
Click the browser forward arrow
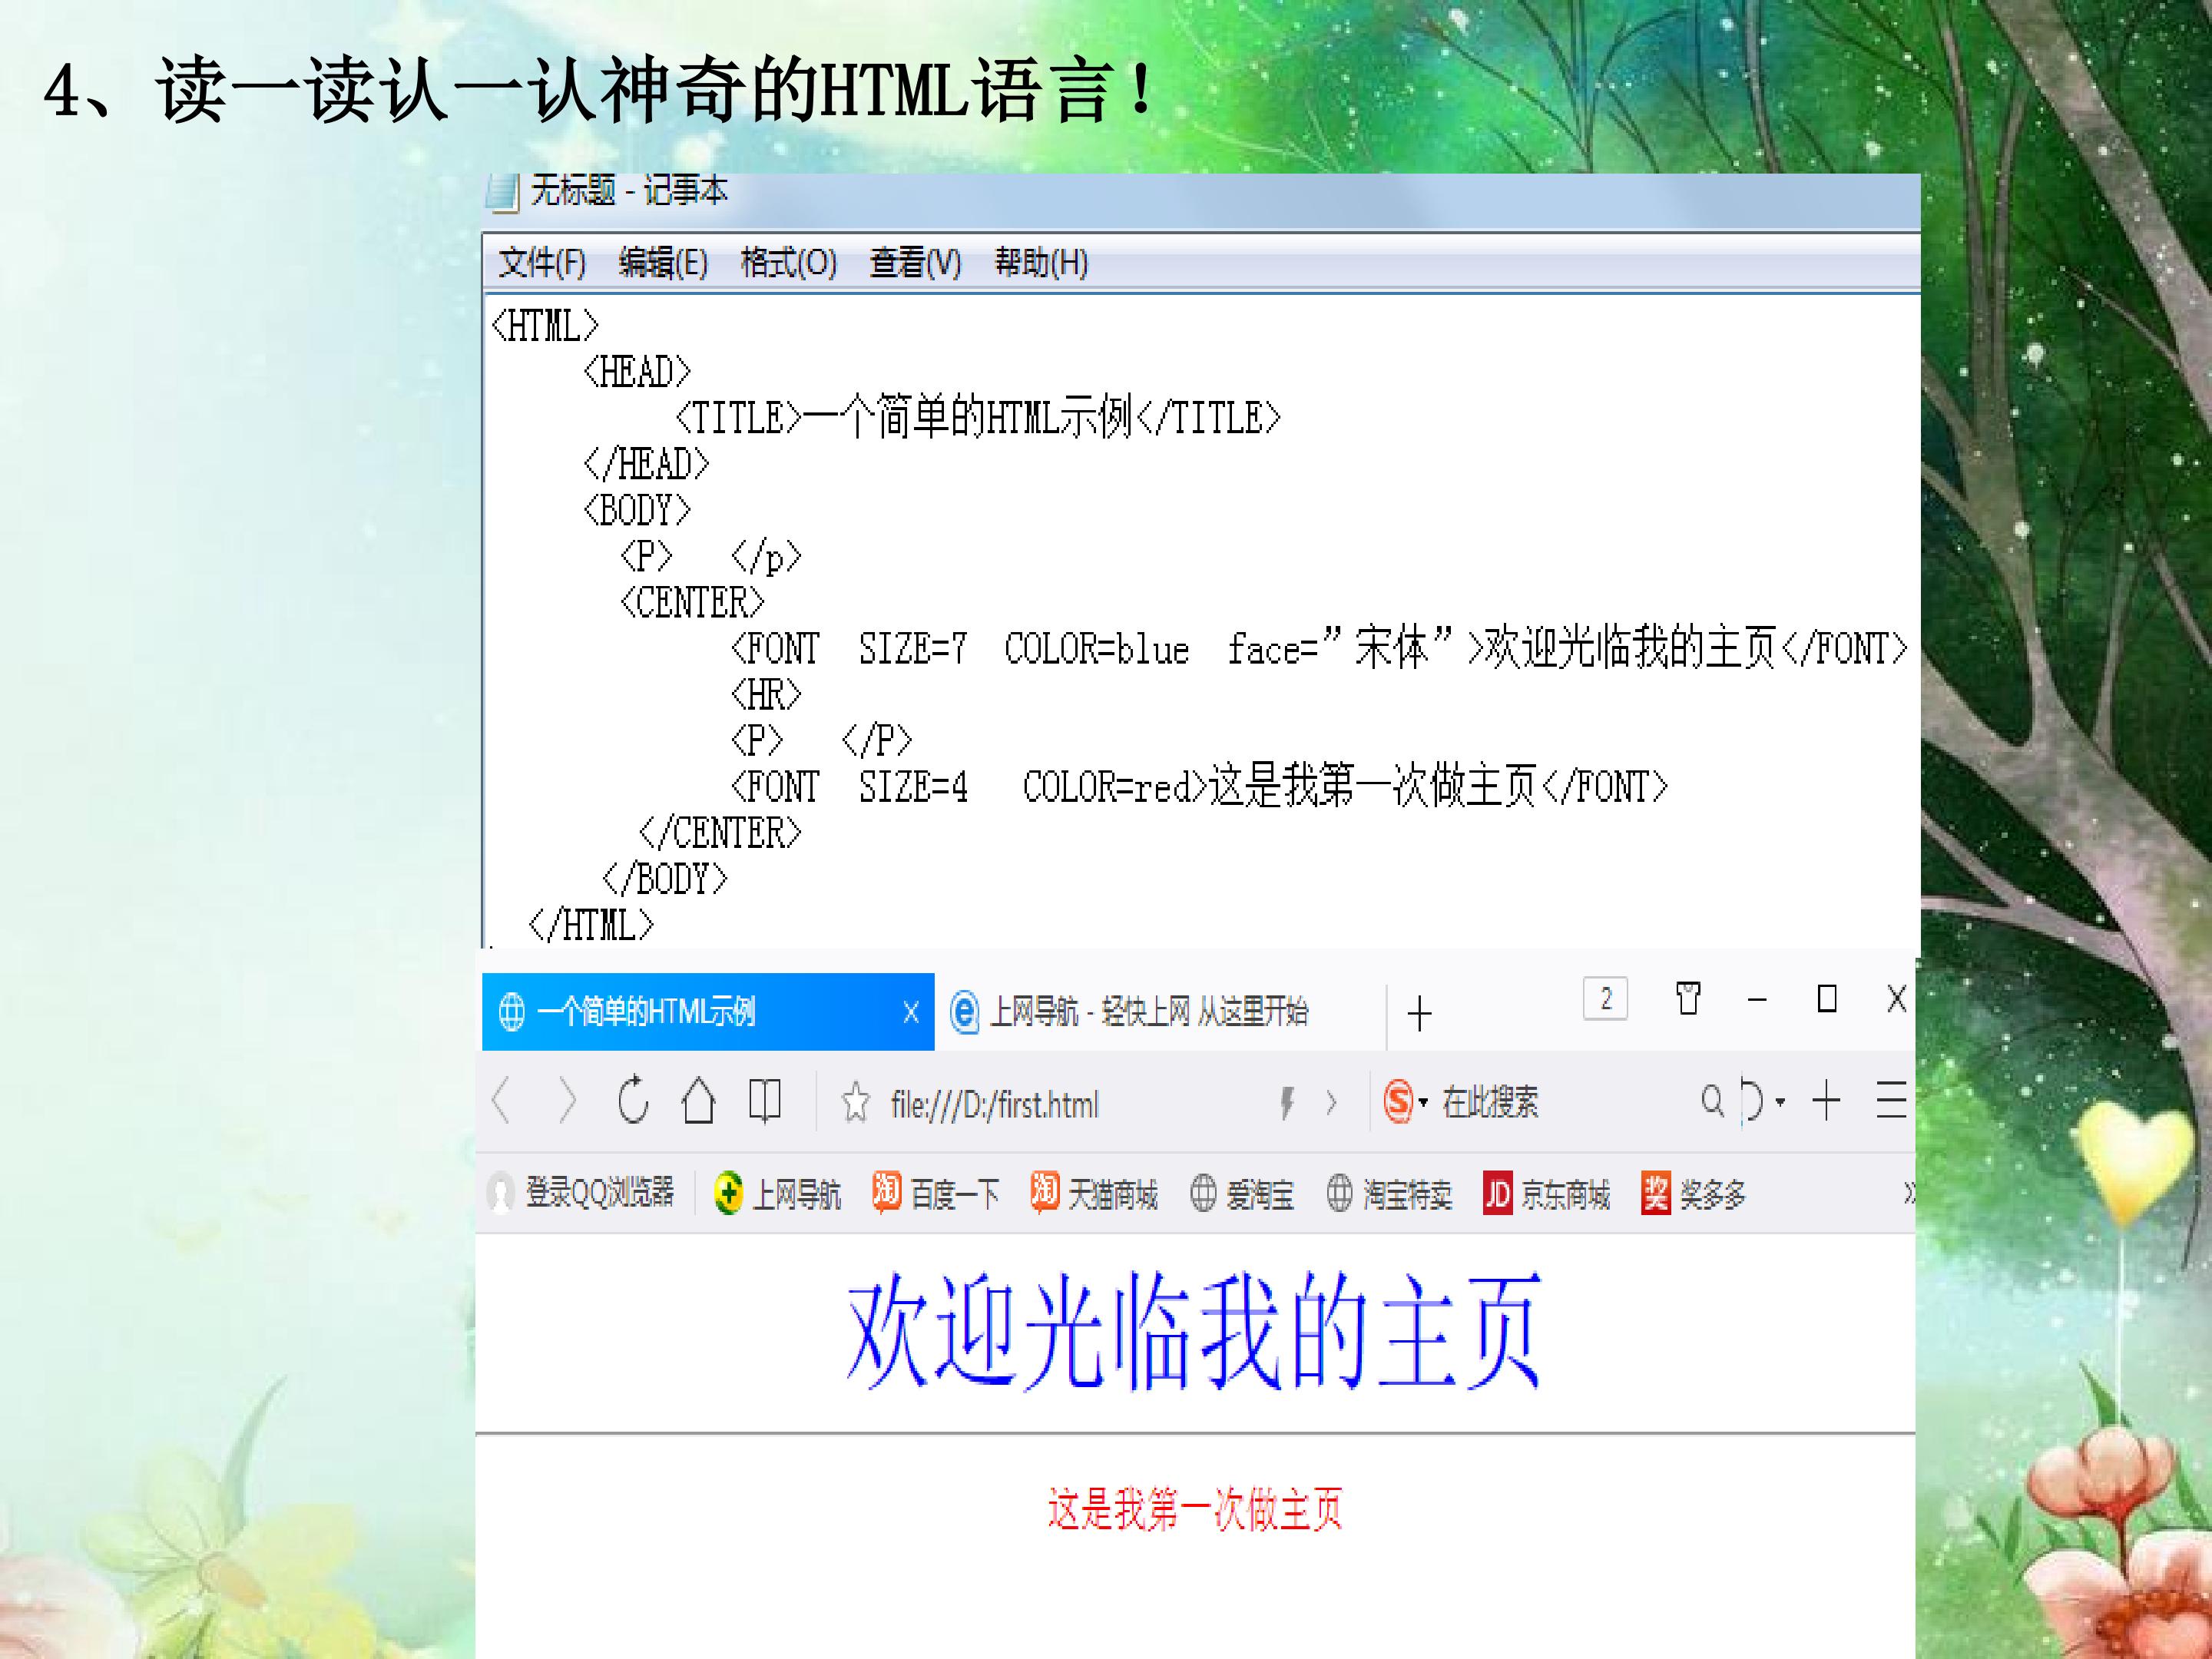coord(567,1101)
